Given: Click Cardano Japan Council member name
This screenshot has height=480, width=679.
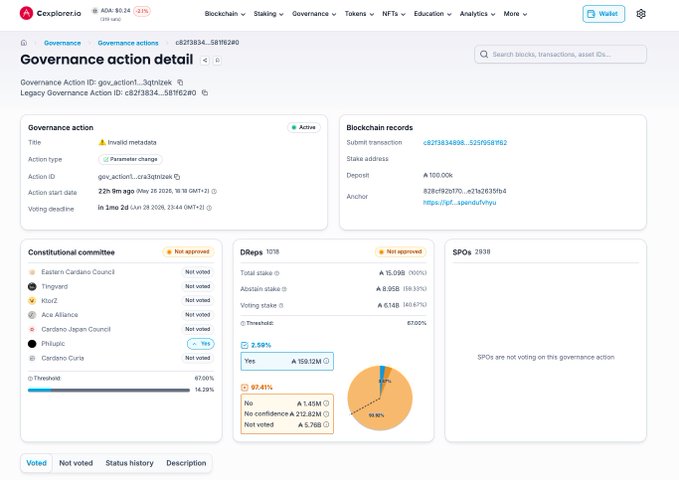Looking at the screenshot, I should pos(76,329).
